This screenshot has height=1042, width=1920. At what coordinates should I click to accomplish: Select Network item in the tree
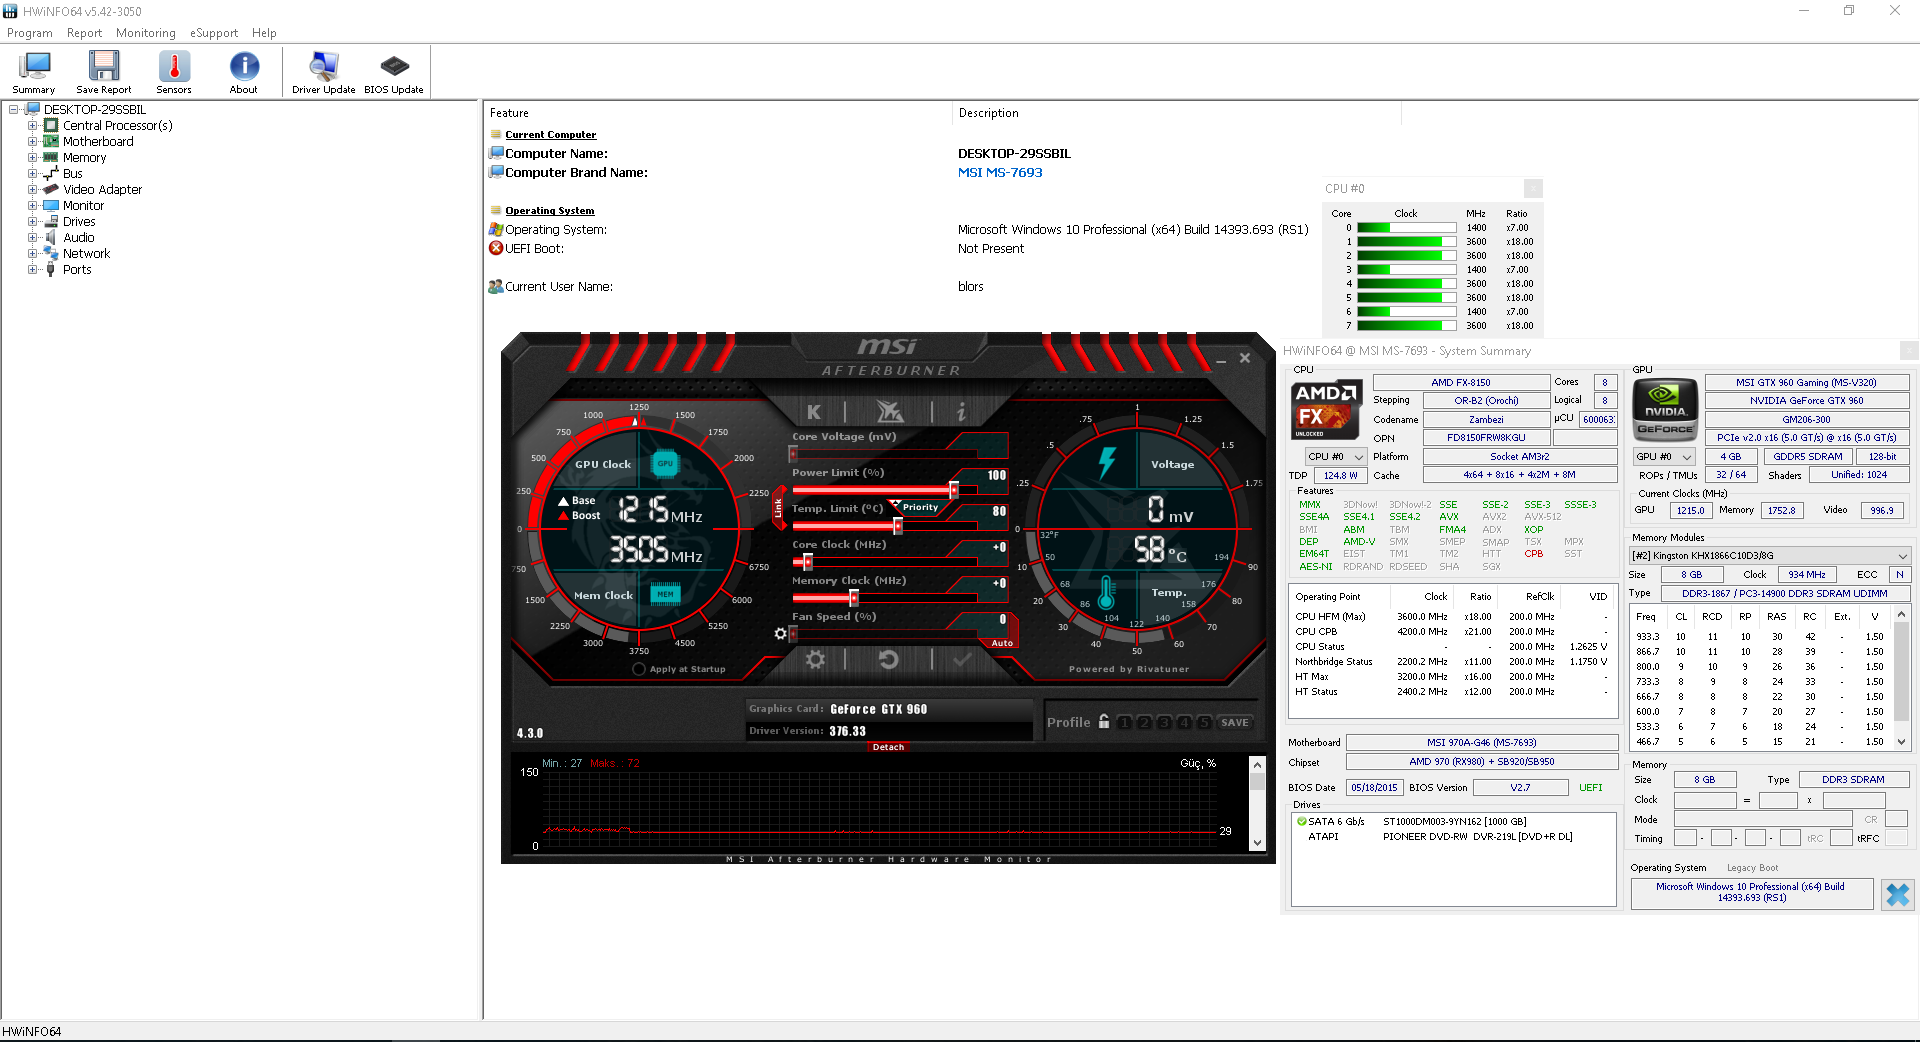click(87, 254)
